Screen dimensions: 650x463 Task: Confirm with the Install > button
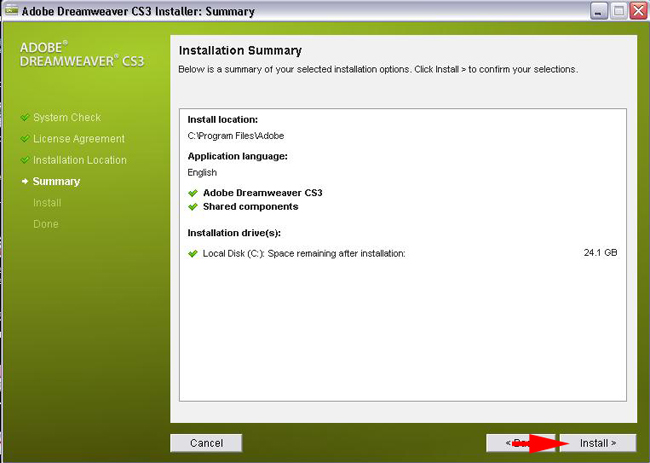pyautogui.click(x=597, y=442)
